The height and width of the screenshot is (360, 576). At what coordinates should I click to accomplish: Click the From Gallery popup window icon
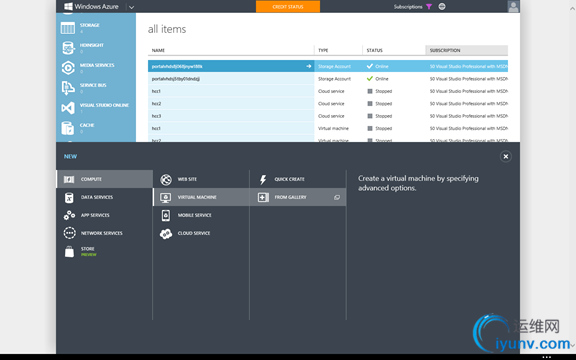click(336, 198)
